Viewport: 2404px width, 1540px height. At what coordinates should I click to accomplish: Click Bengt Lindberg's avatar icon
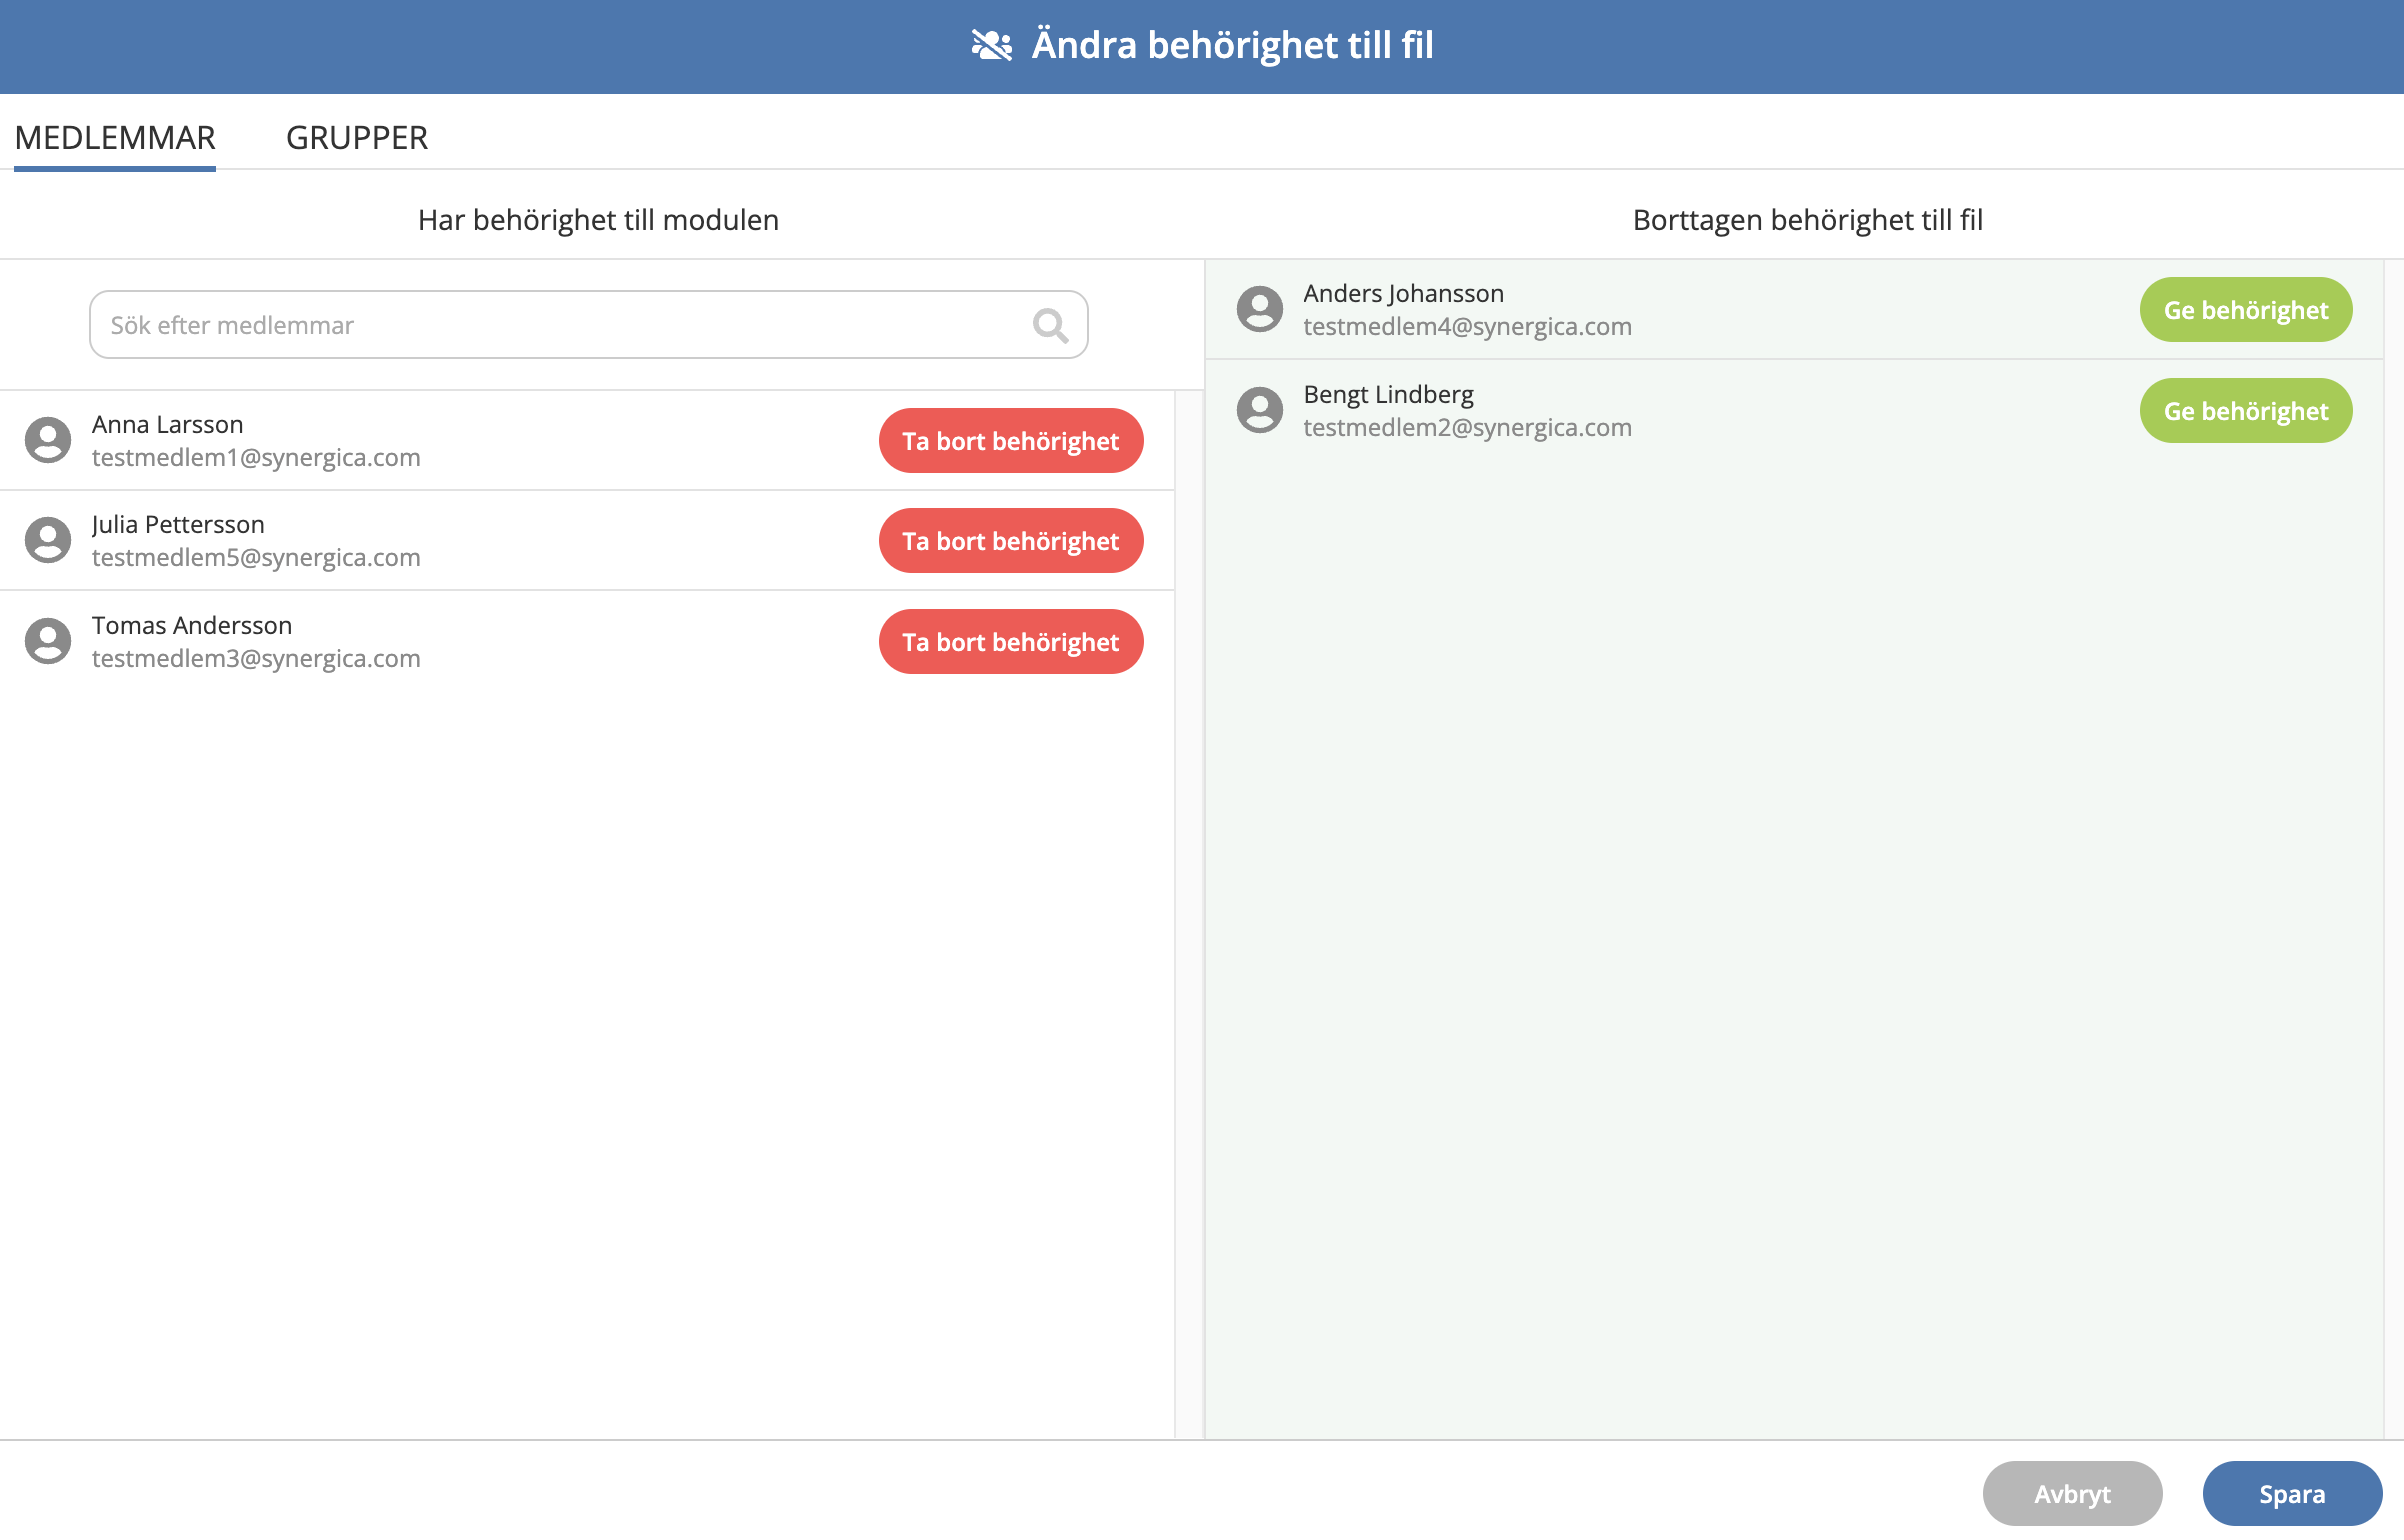[1260, 410]
